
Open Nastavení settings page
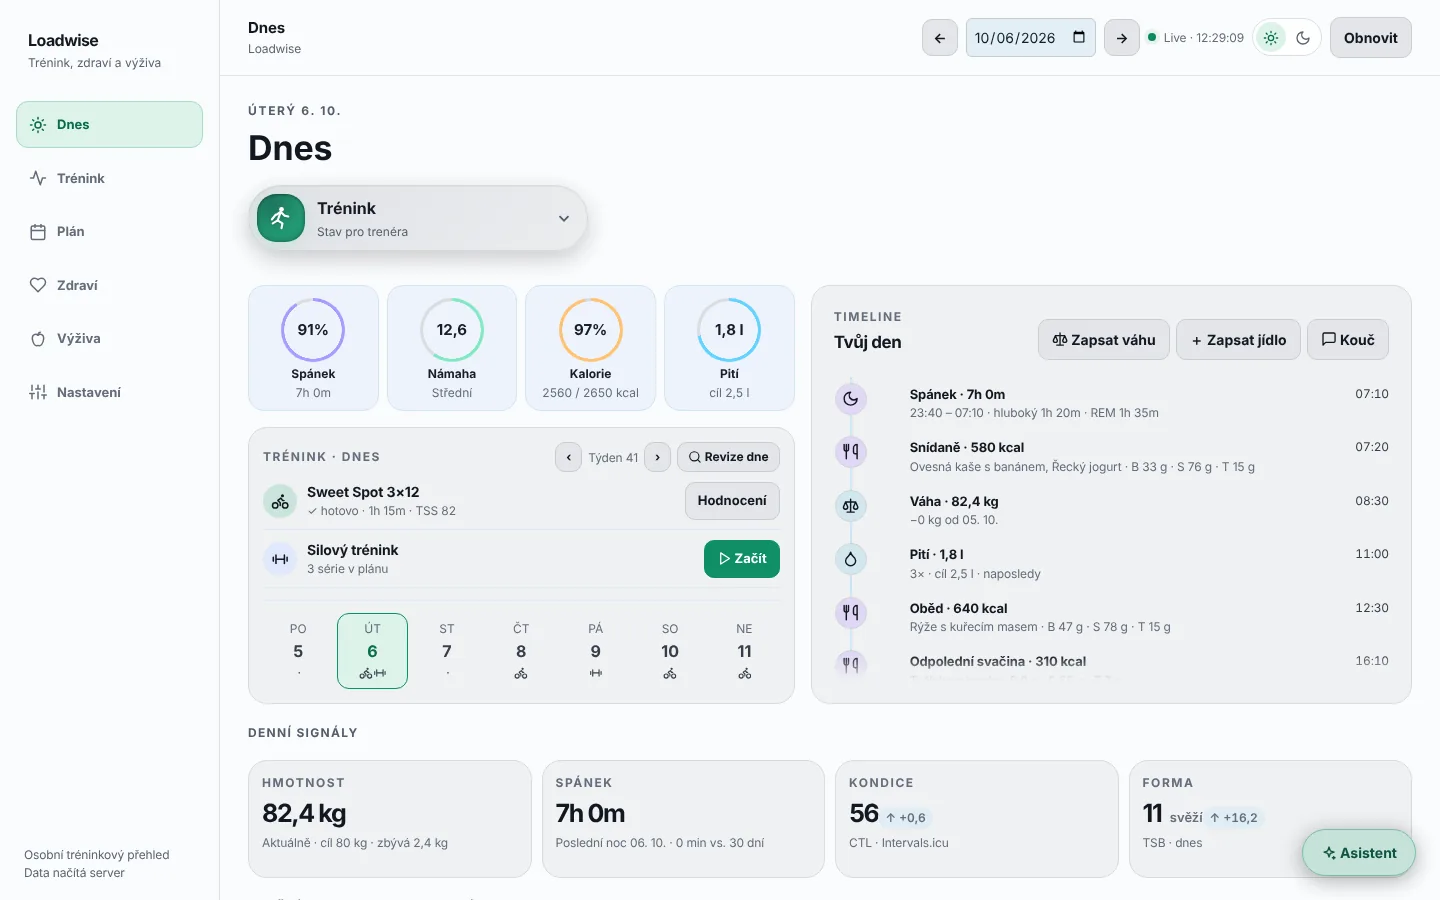click(x=109, y=392)
